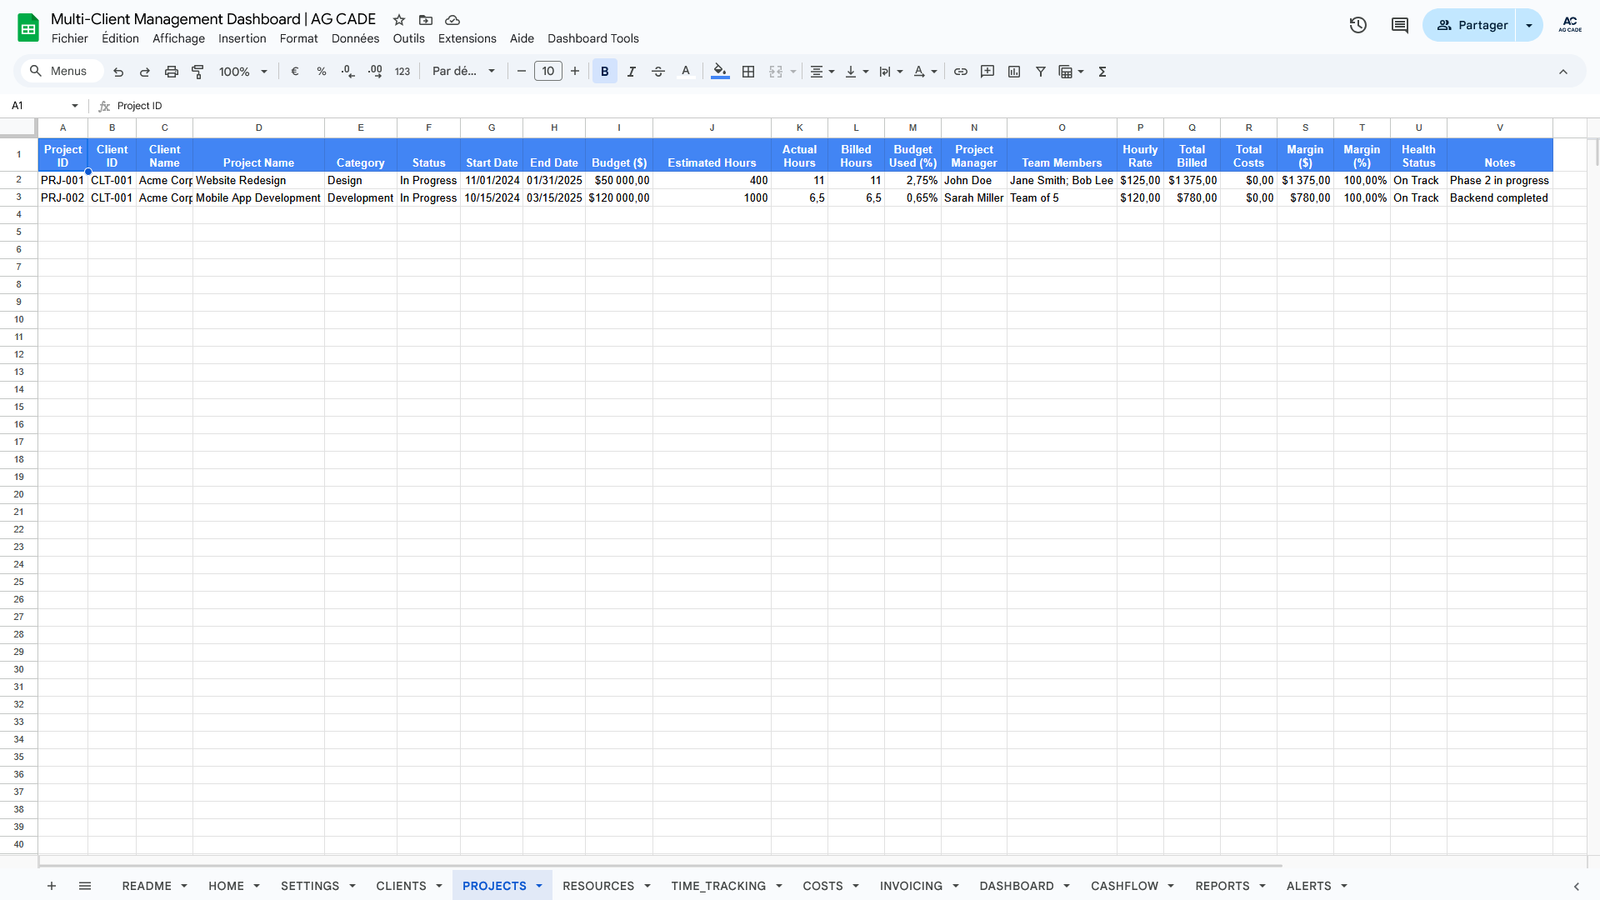The image size is (1600, 900).
Task: Open the fill color picker
Action: [720, 72]
